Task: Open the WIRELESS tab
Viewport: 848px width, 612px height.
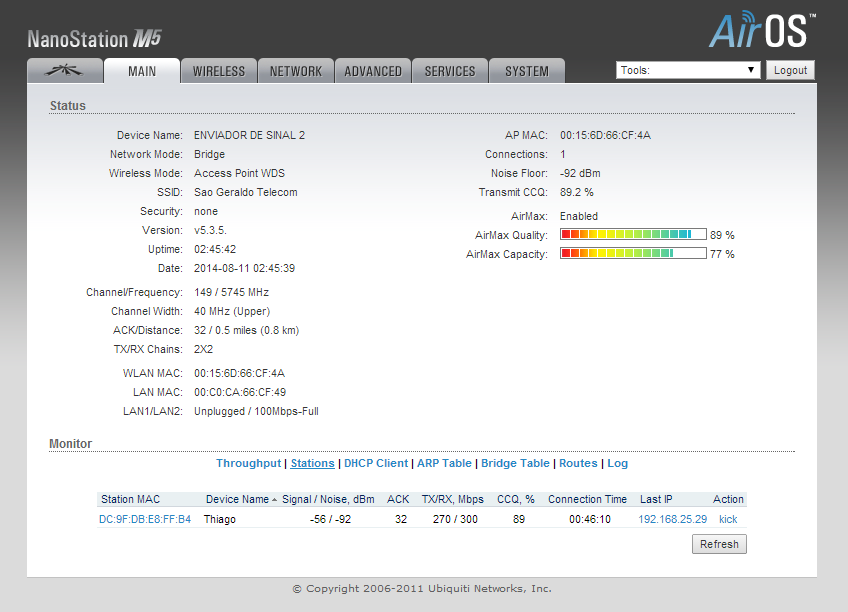Action: pyautogui.click(x=218, y=71)
